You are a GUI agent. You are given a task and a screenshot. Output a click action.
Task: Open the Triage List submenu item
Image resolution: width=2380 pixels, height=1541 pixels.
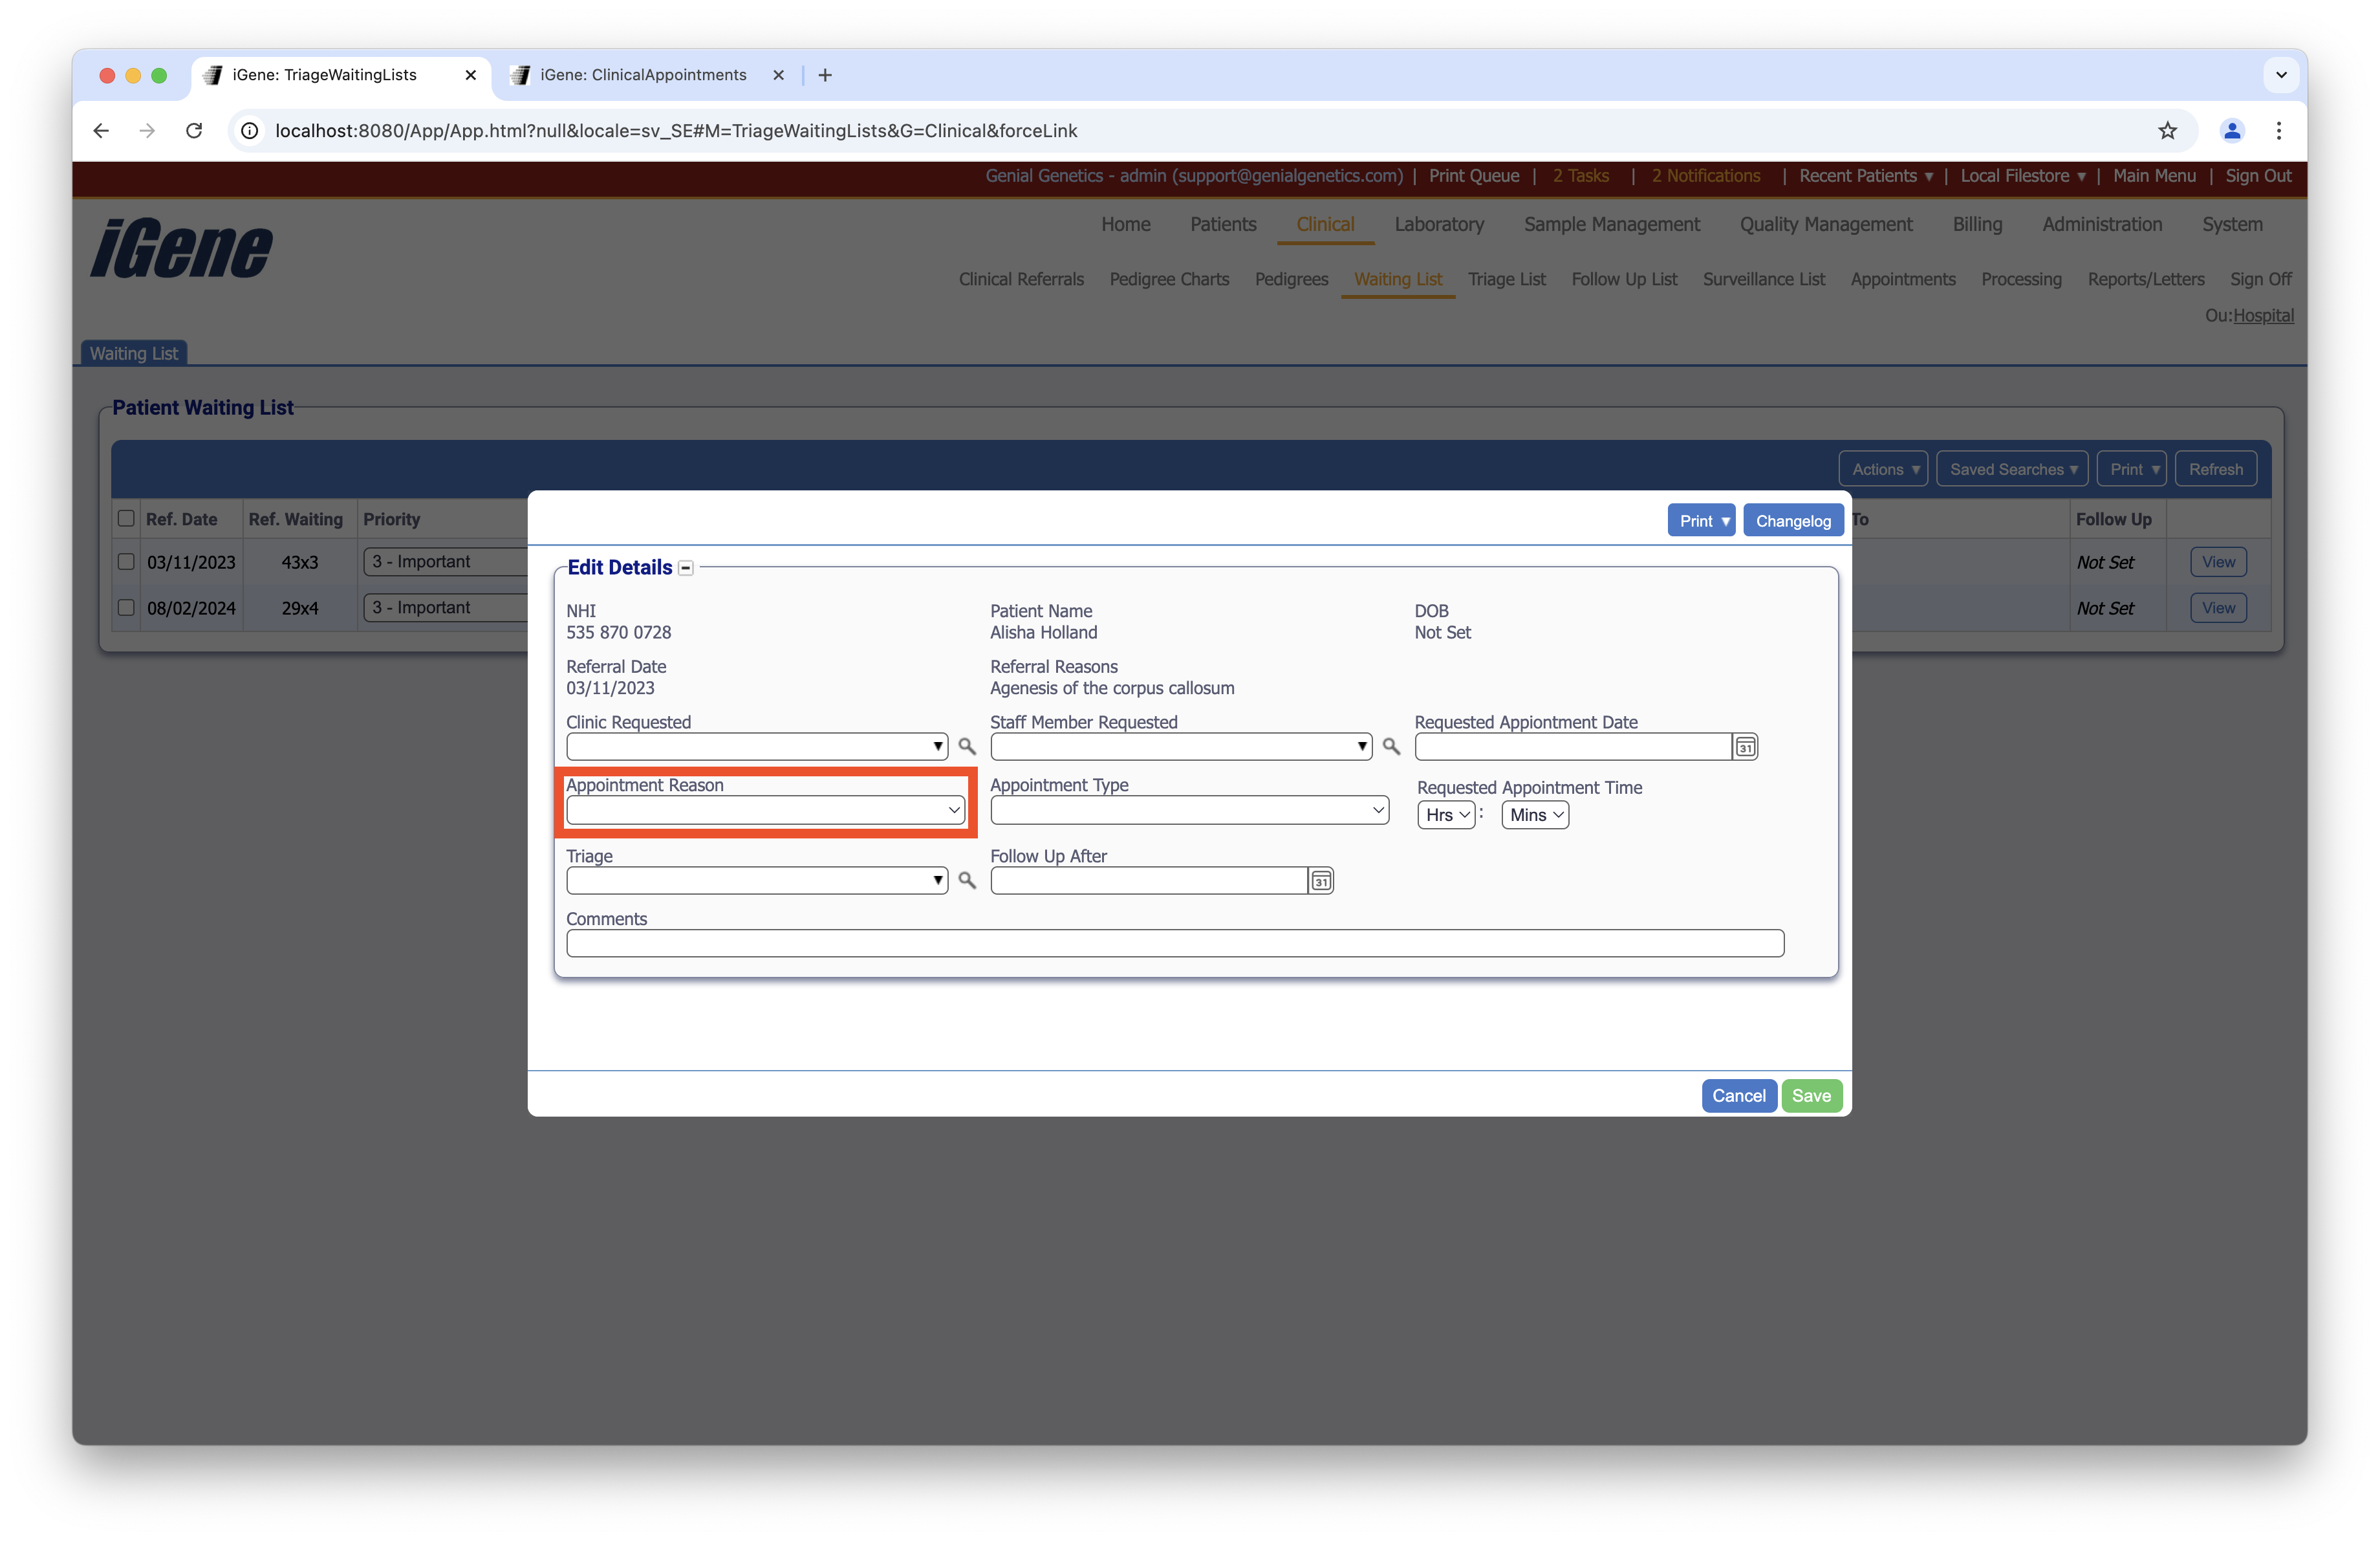click(x=1506, y=279)
